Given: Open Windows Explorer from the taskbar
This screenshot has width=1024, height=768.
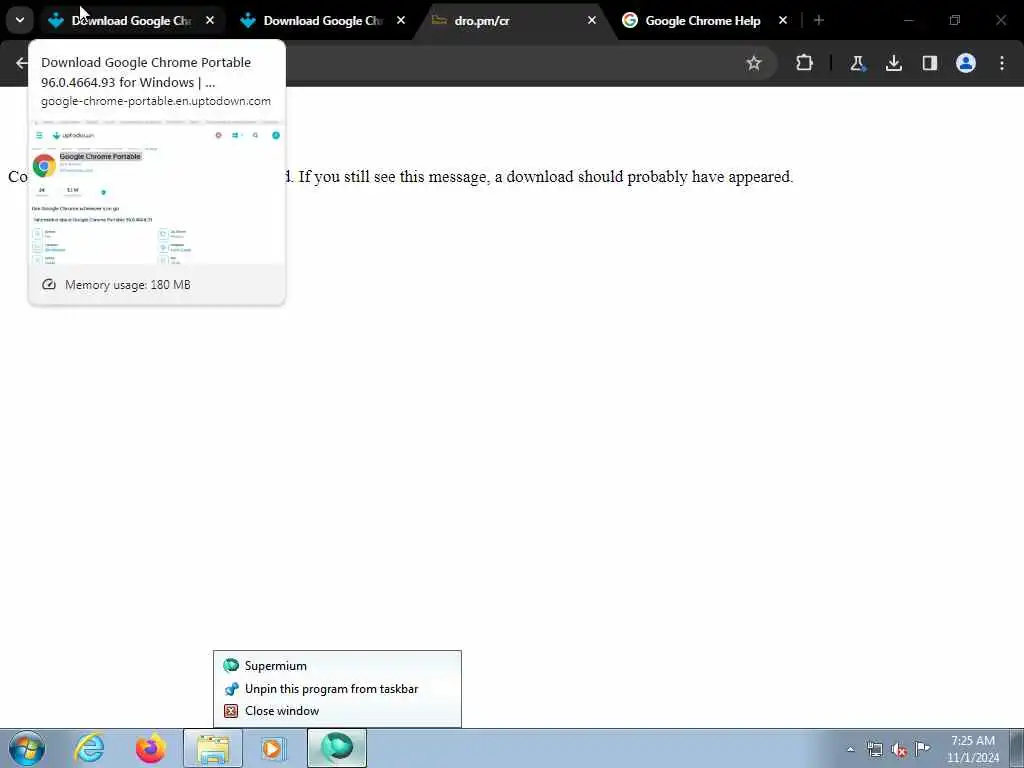Looking at the screenshot, I should 213,748.
